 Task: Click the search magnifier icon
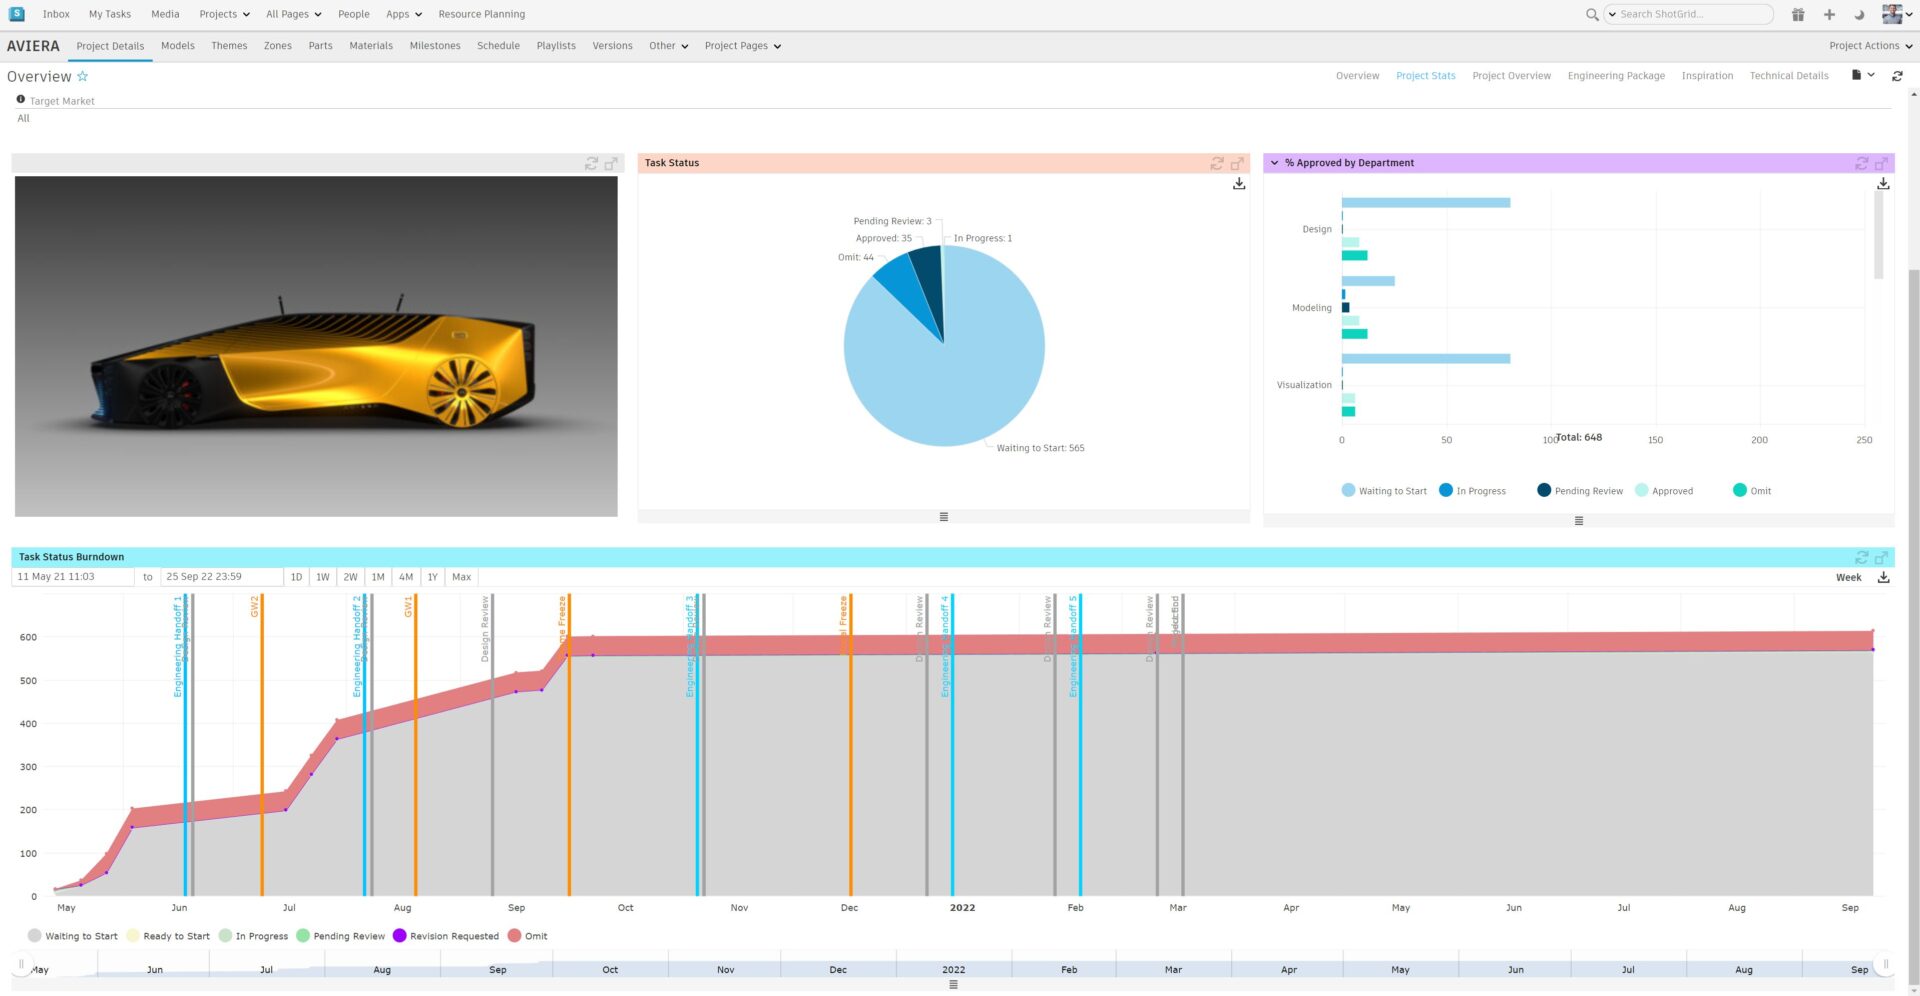pyautogui.click(x=1590, y=14)
